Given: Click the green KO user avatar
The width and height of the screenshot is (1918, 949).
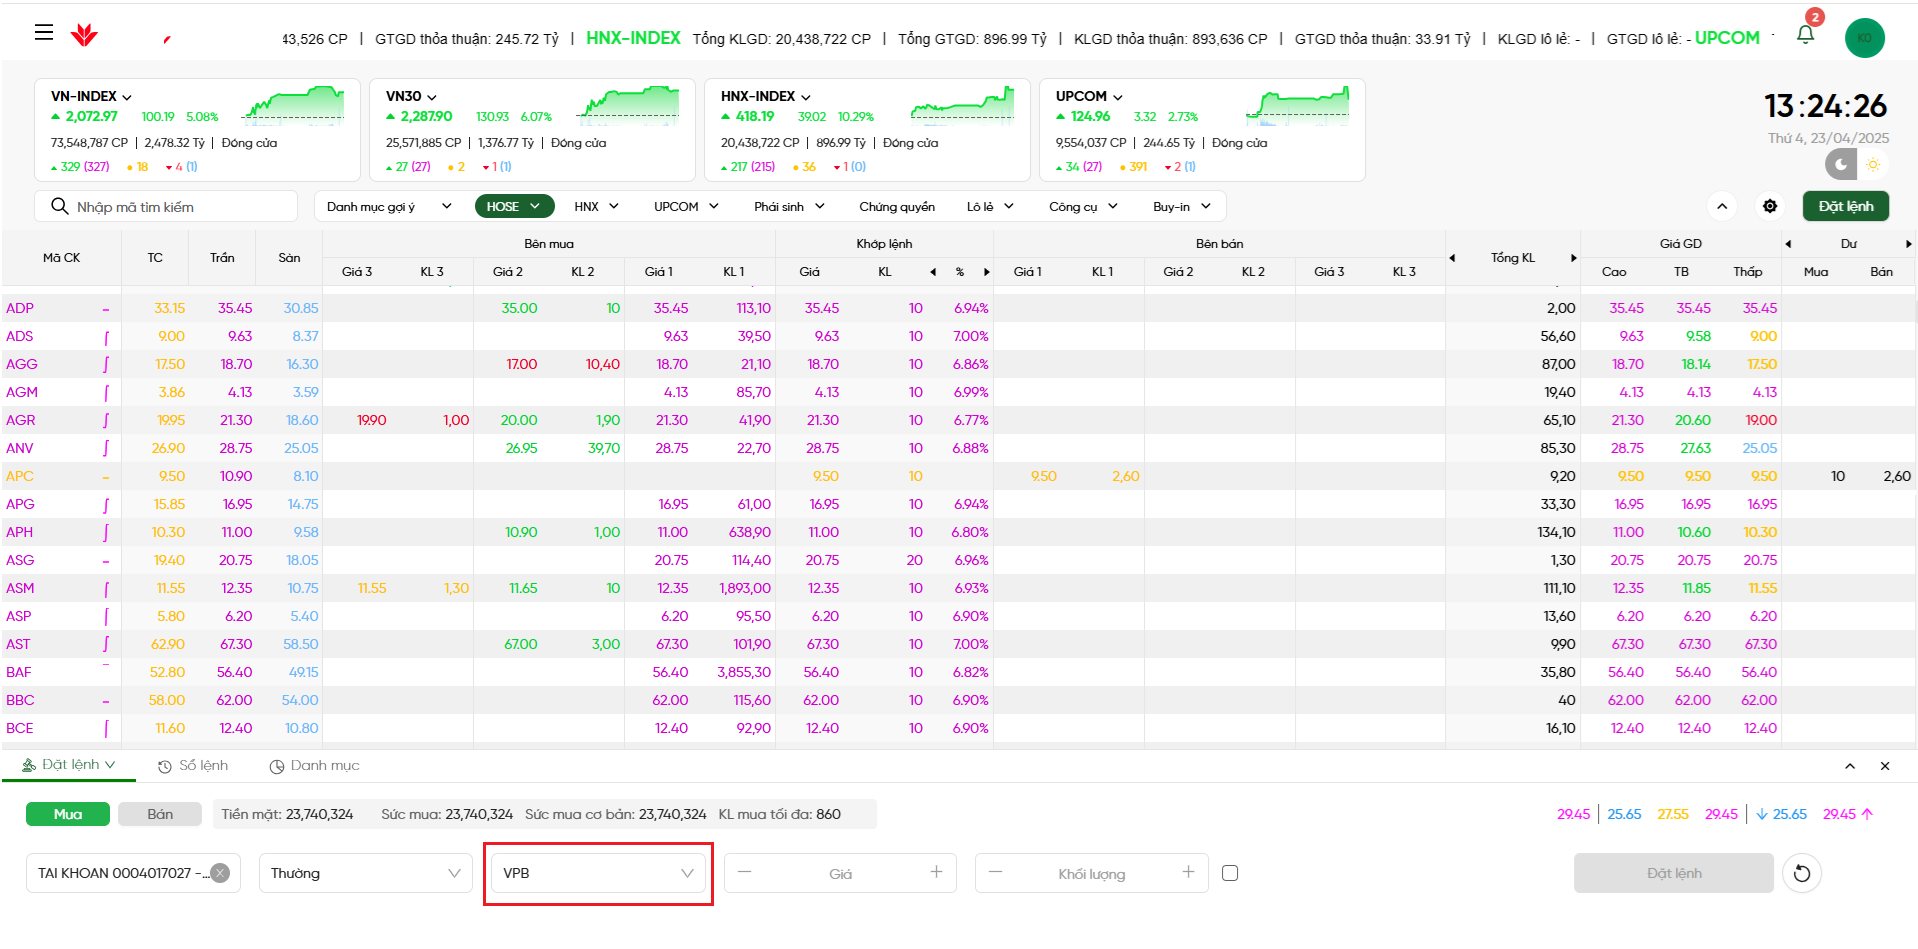Looking at the screenshot, I should [x=1864, y=38].
